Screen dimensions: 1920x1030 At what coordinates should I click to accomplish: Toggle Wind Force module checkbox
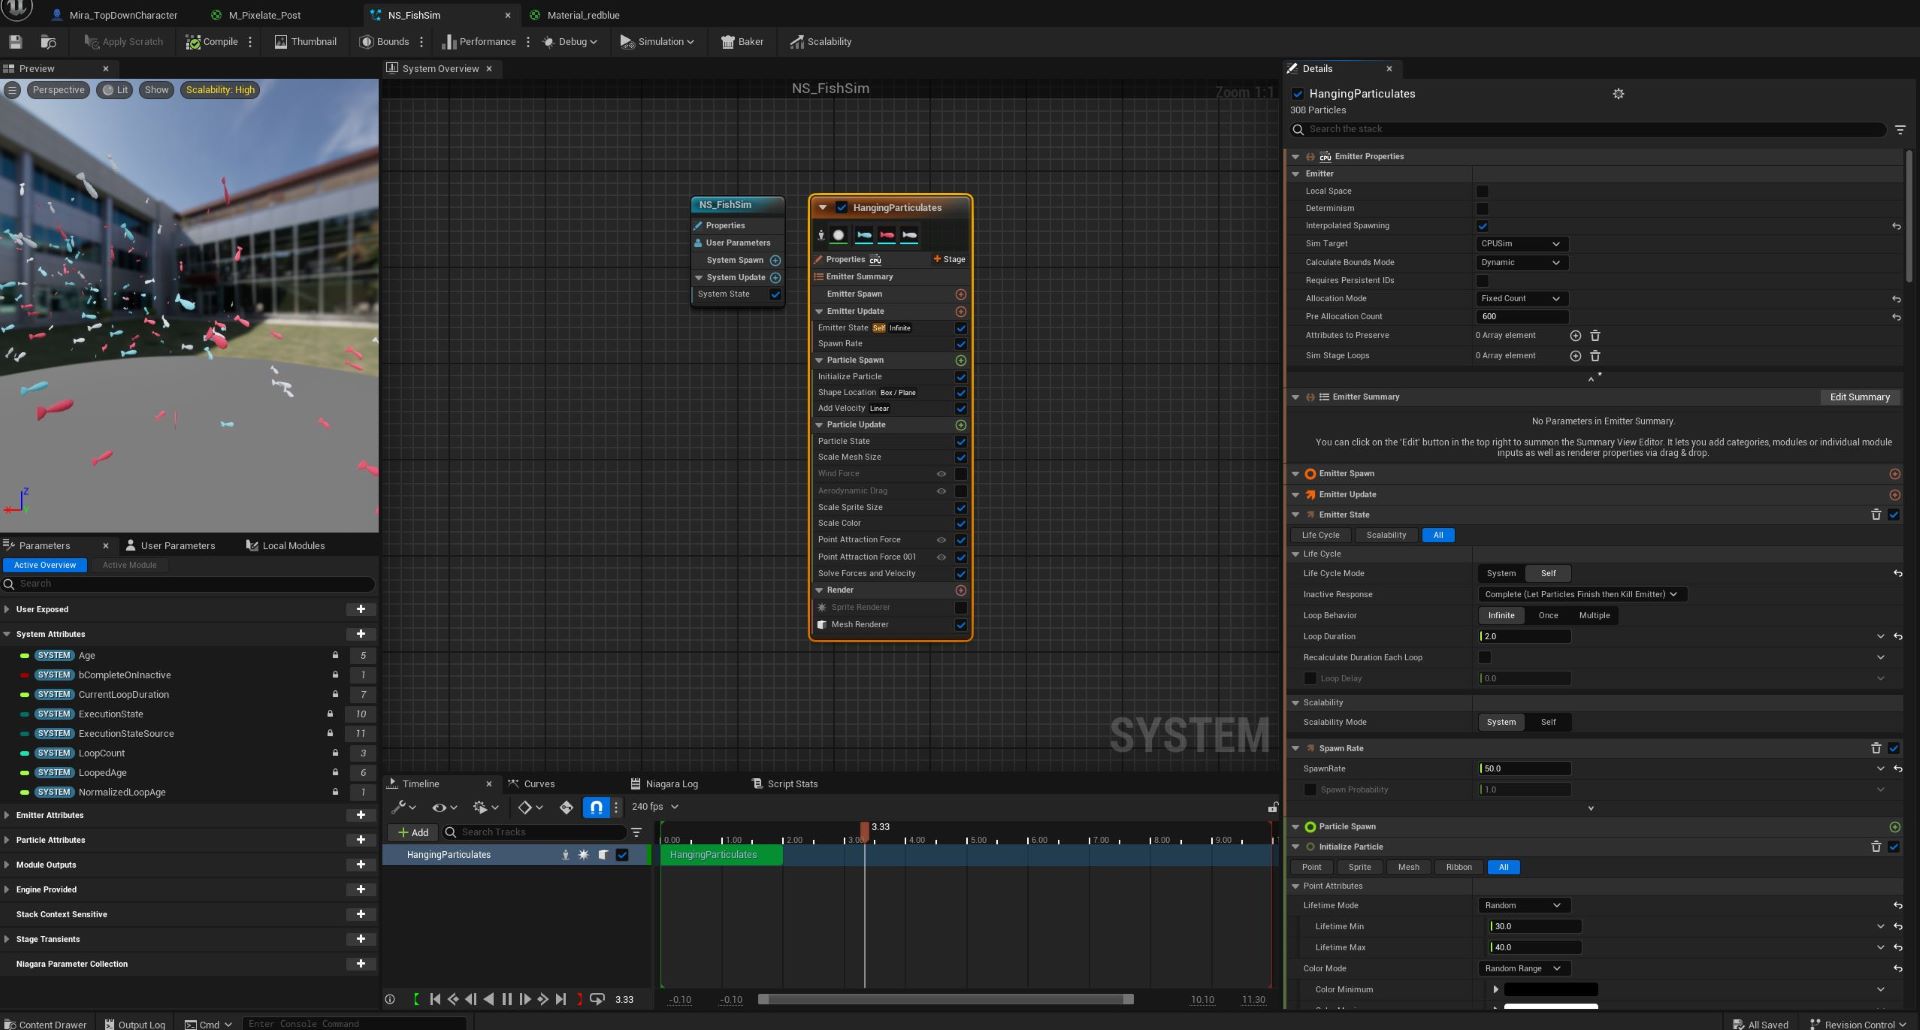pos(960,474)
